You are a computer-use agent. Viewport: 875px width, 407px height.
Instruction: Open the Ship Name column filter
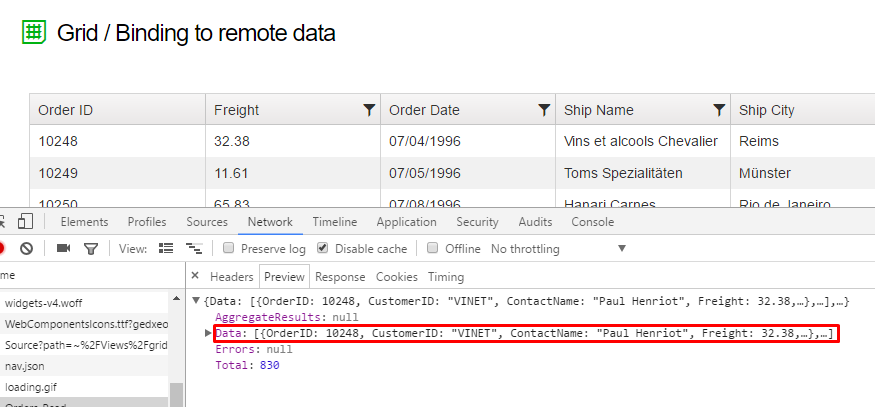coord(719,110)
